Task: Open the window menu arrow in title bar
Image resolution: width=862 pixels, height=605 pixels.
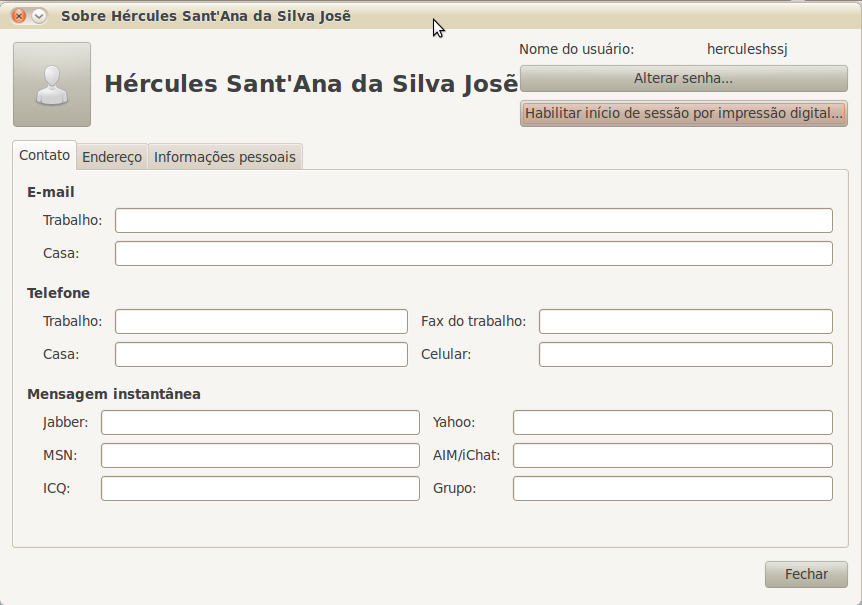Action: pyautogui.click(x=38, y=16)
